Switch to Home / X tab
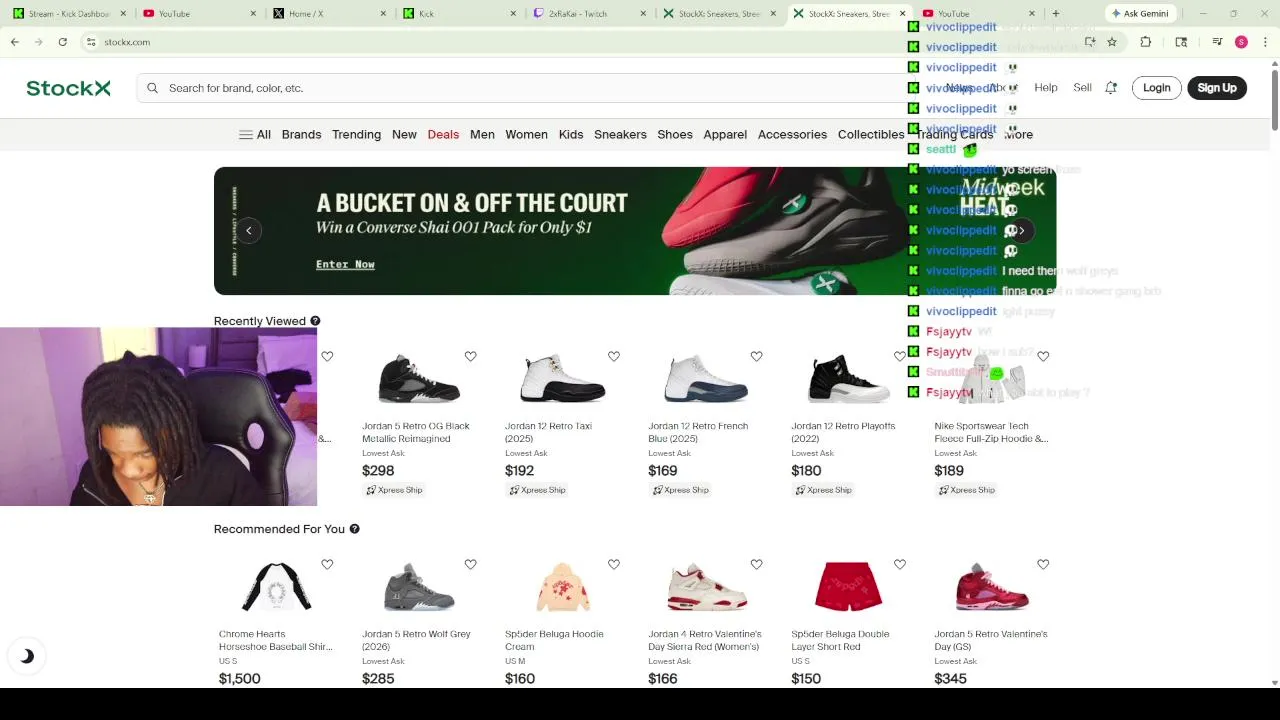This screenshot has height=720, width=1280. (x=328, y=13)
